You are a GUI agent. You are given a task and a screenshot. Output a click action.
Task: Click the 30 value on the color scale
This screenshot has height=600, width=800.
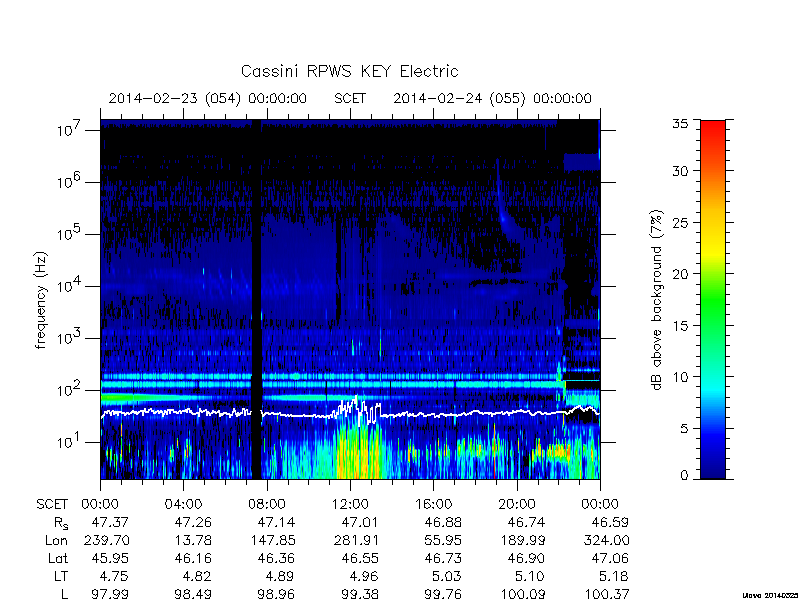tap(680, 170)
